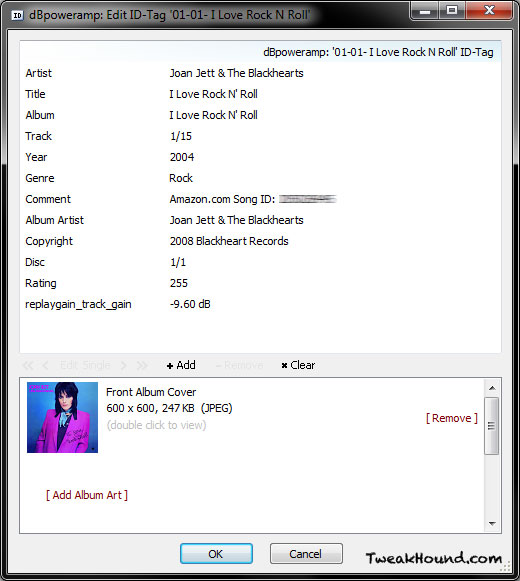Click the Album tag label
The height and width of the screenshot is (581, 520).
click(40, 115)
